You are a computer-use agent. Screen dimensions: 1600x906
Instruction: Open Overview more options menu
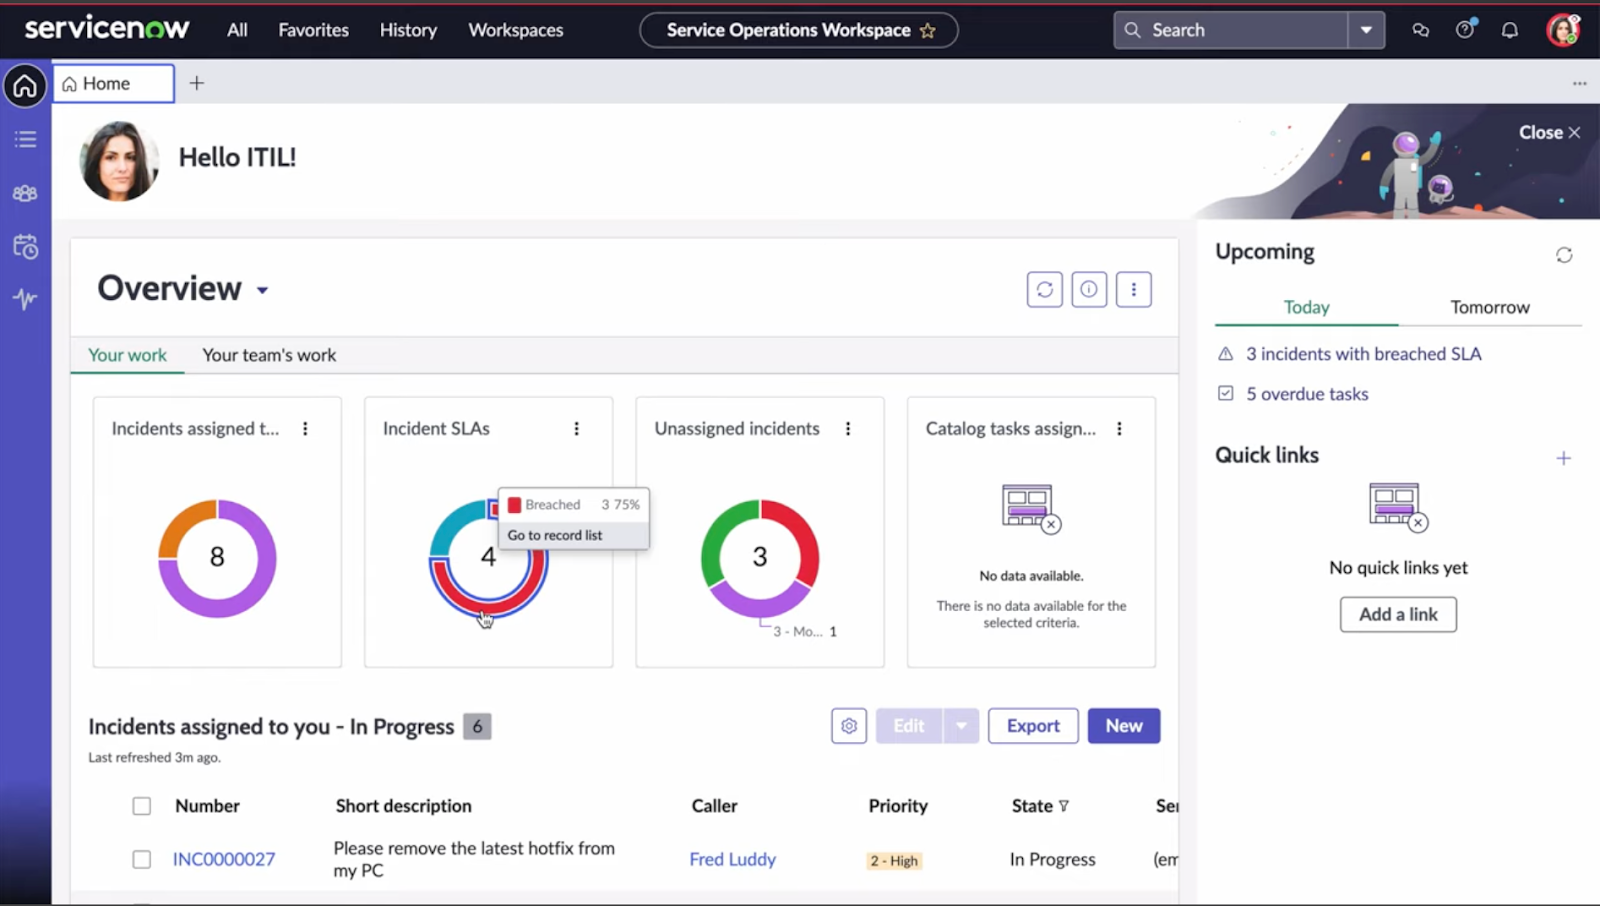coord(1133,289)
